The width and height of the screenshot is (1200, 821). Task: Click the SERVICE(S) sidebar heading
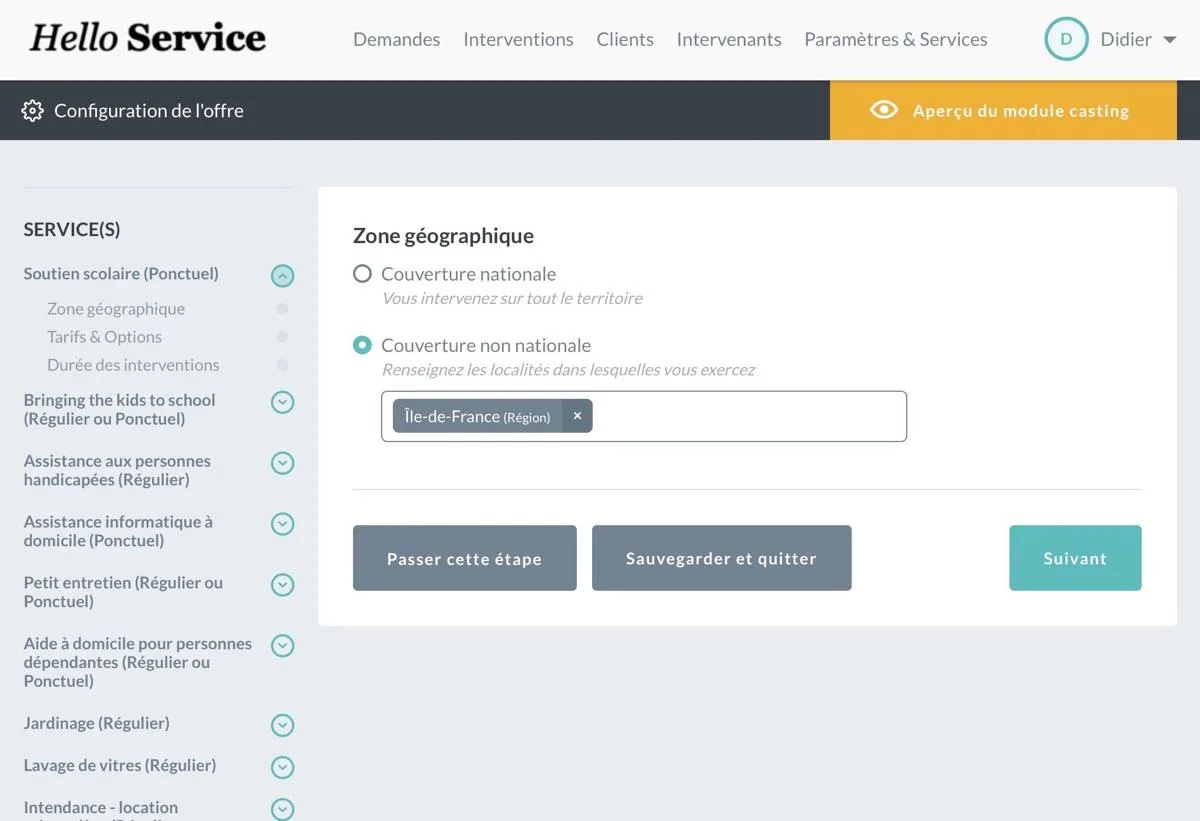pyautogui.click(x=72, y=230)
